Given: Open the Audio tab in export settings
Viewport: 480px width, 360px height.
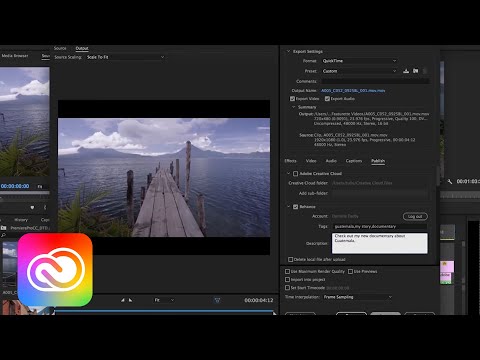Looking at the screenshot, I should tap(331, 161).
